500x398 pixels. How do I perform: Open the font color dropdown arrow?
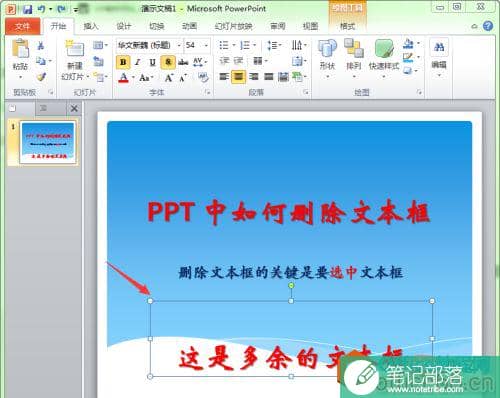[x=133, y=78]
